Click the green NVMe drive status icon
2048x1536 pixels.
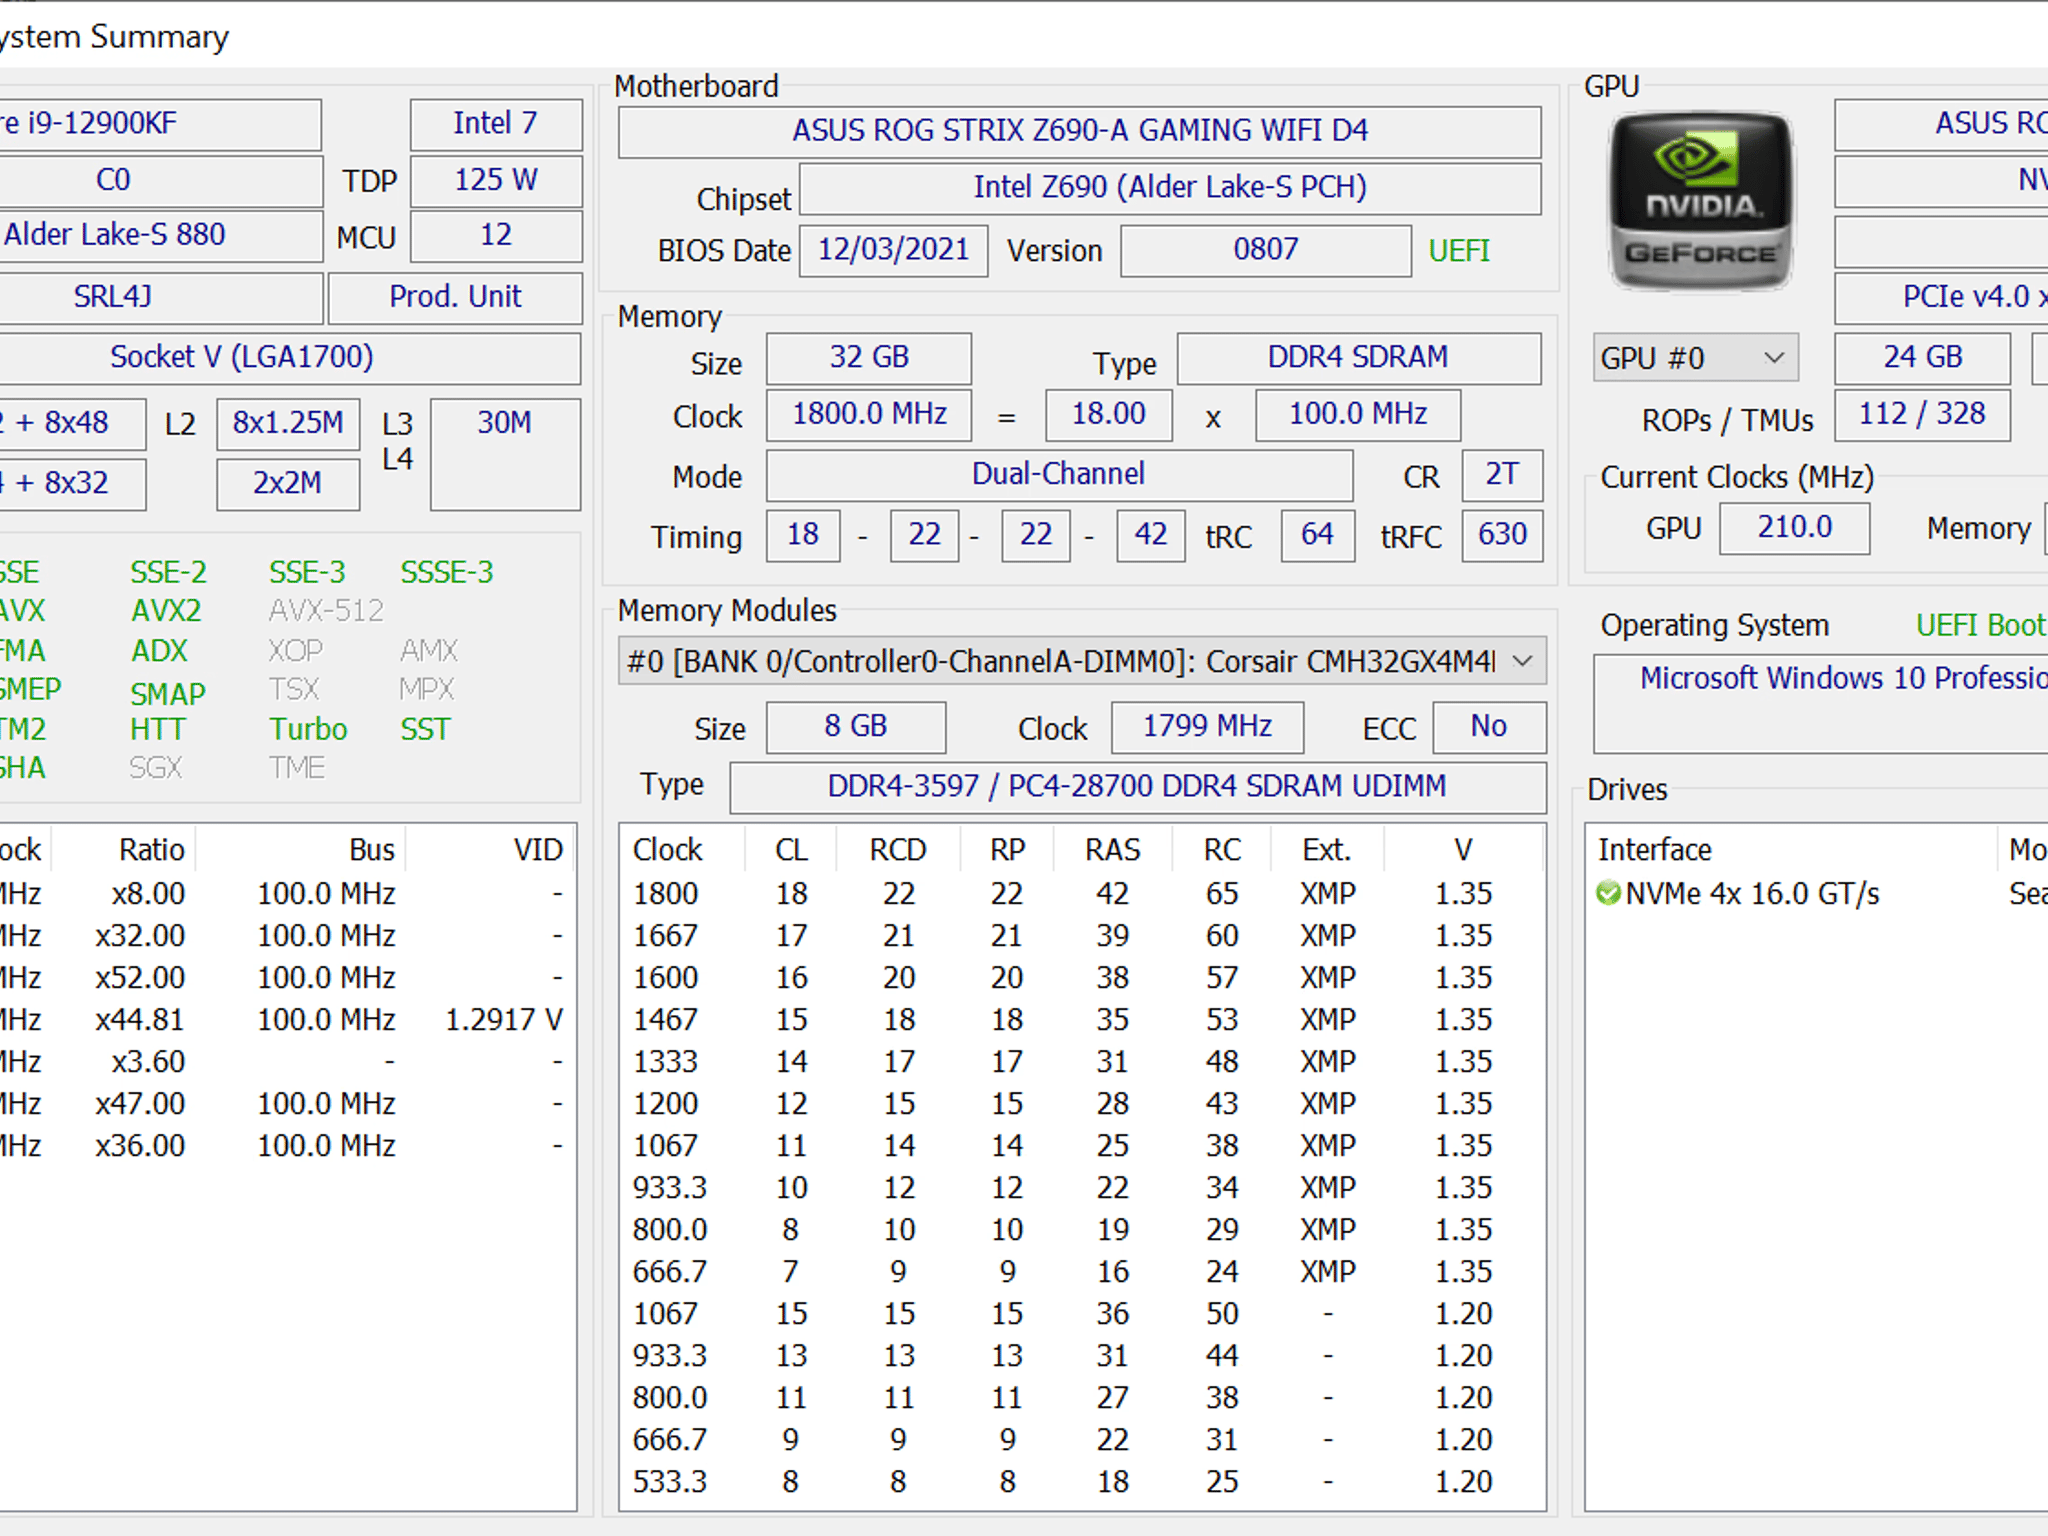click(x=1608, y=893)
